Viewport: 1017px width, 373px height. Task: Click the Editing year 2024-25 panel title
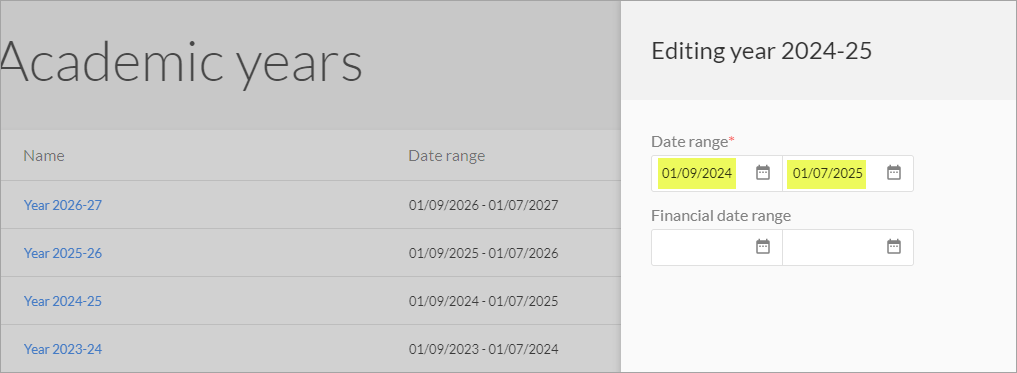(761, 51)
